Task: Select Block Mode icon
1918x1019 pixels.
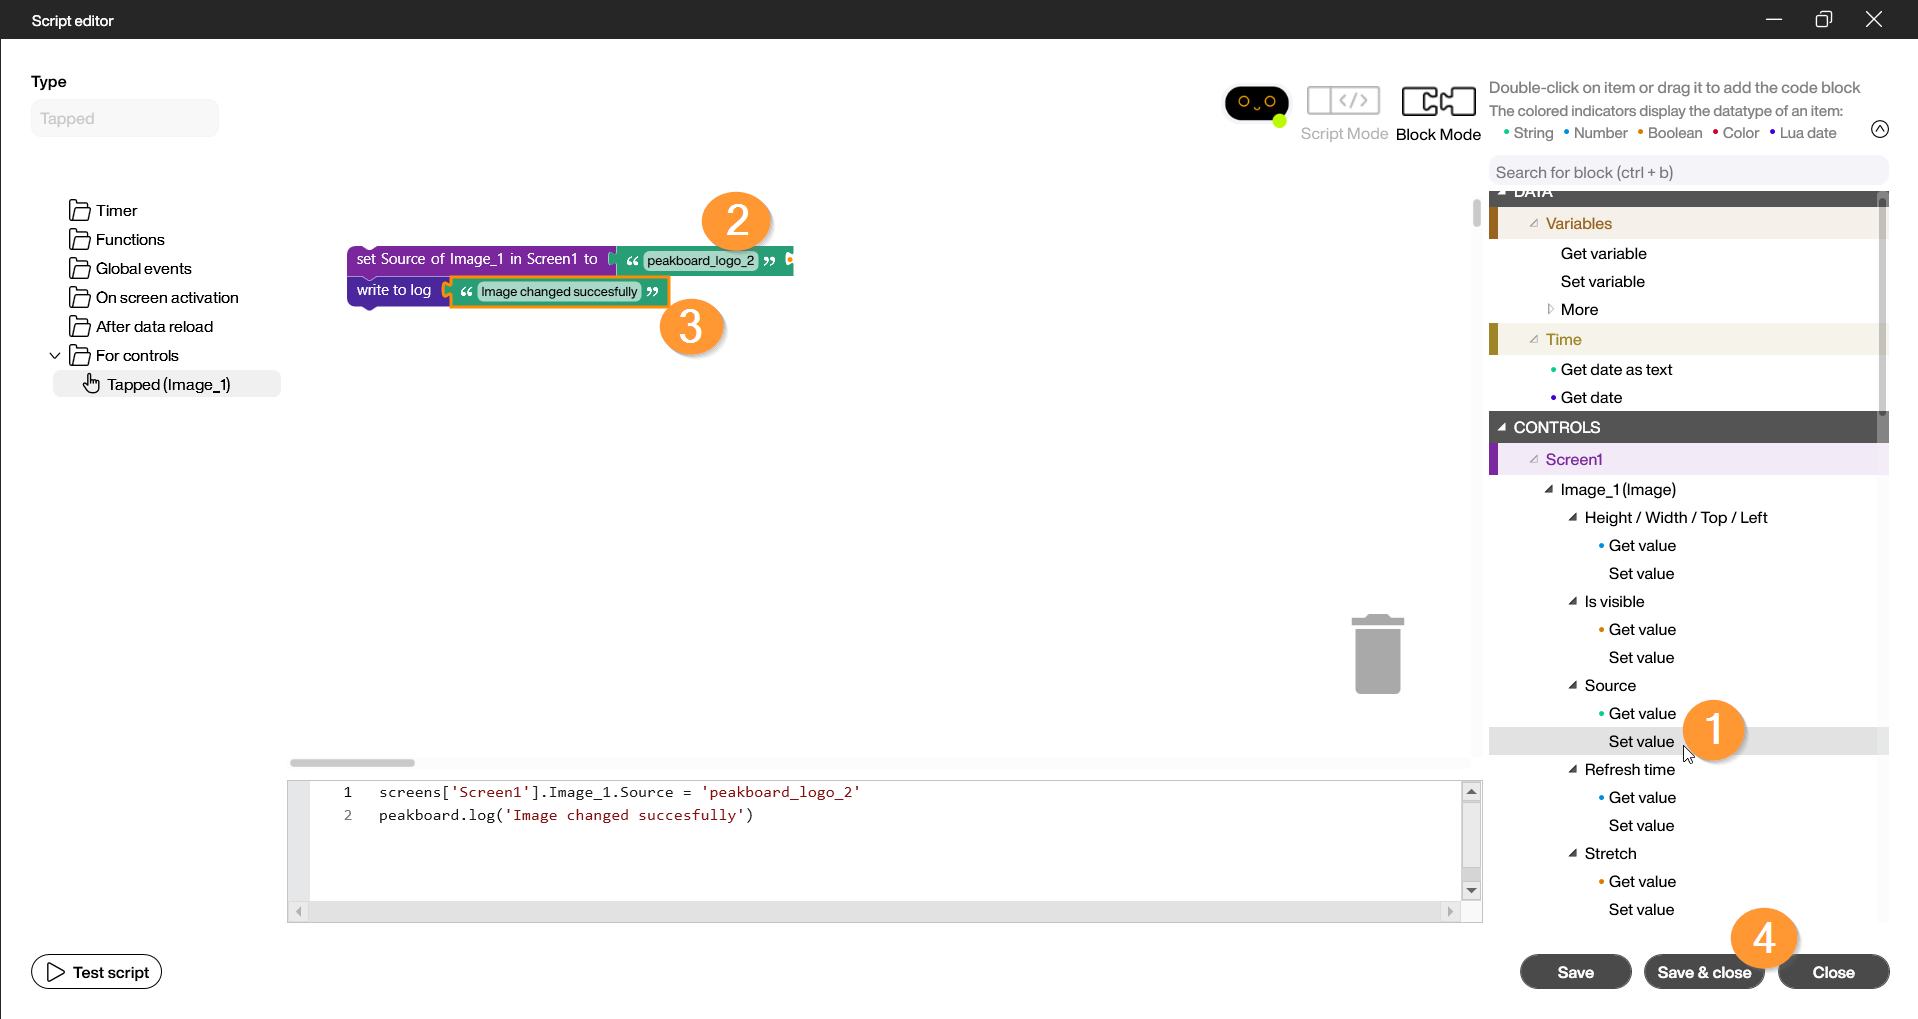Action: pos(1438,101)
